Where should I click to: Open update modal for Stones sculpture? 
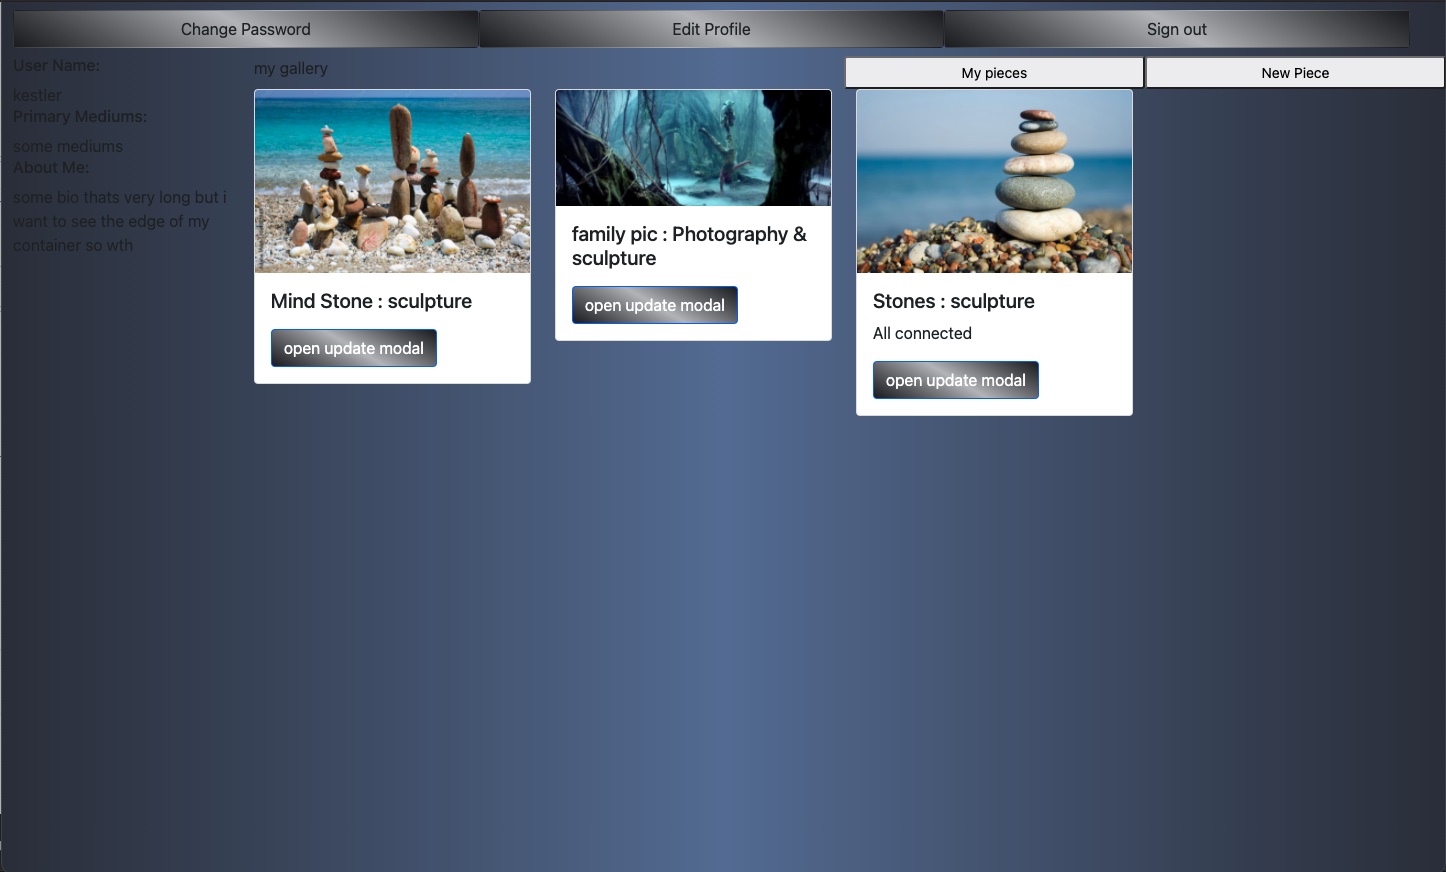pos(955,379)
